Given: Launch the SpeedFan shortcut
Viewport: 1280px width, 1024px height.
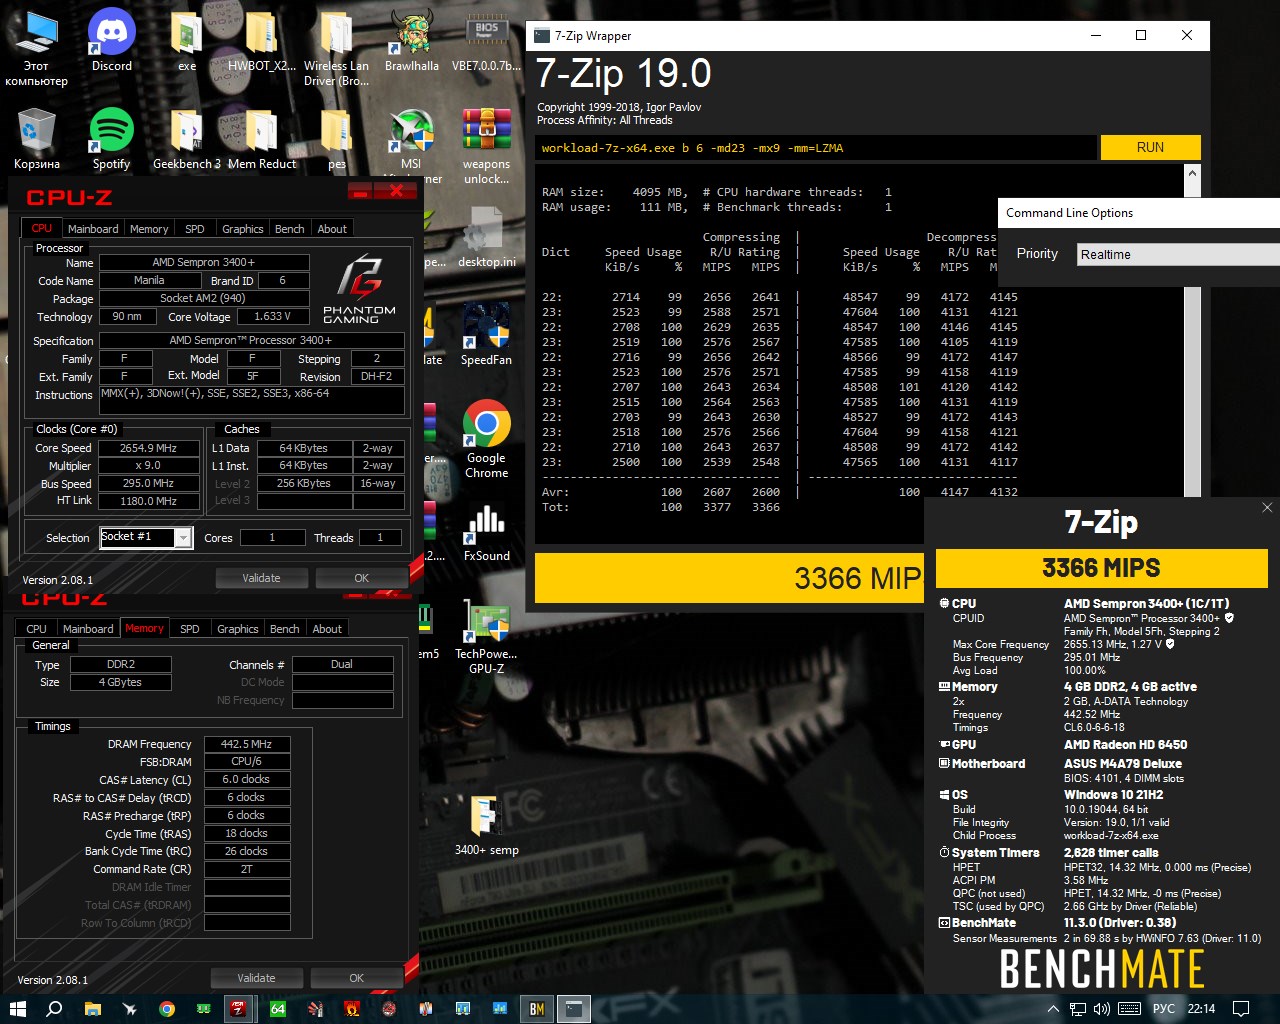Looking at the screenshot, I should [487, 335].
